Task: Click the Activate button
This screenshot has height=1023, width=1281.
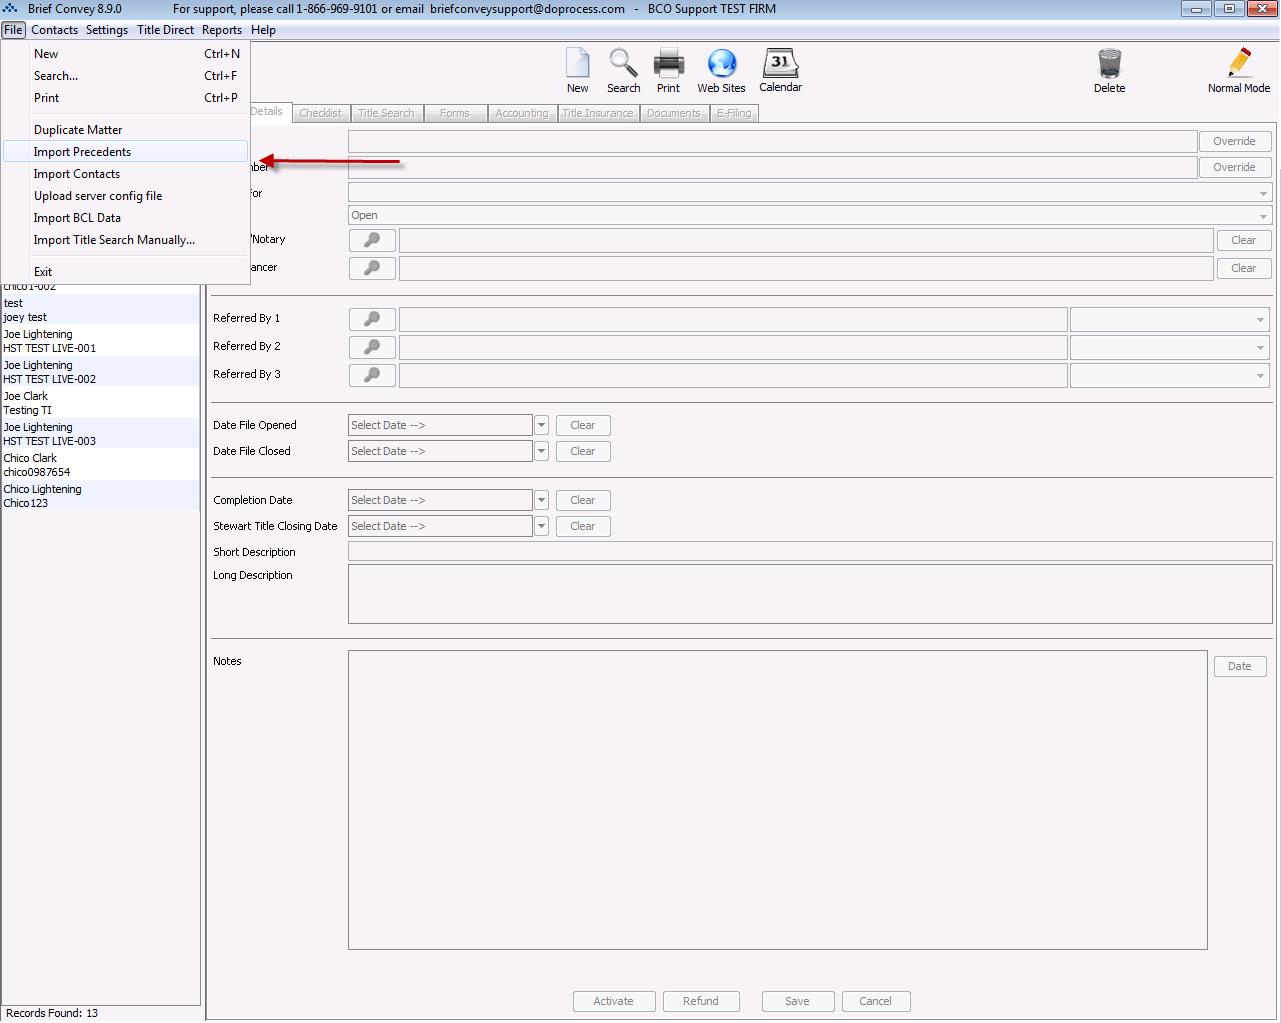Action: click(613, 1001)
